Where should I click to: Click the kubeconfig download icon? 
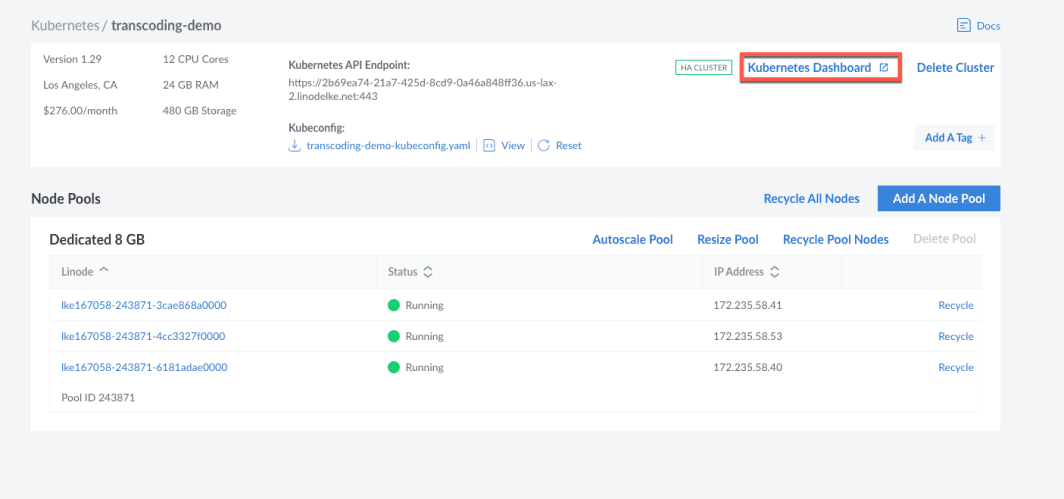[x=295, y=146]
